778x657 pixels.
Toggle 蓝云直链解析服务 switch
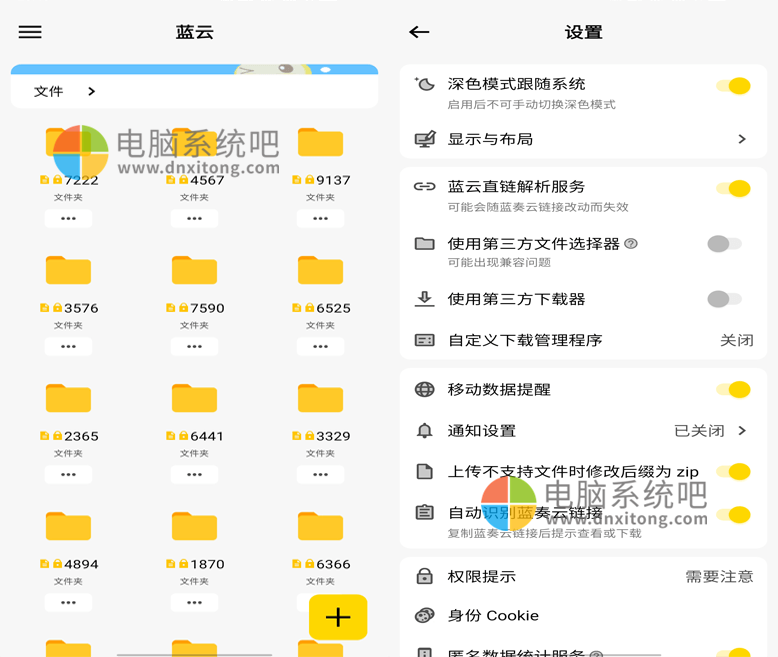734,189
